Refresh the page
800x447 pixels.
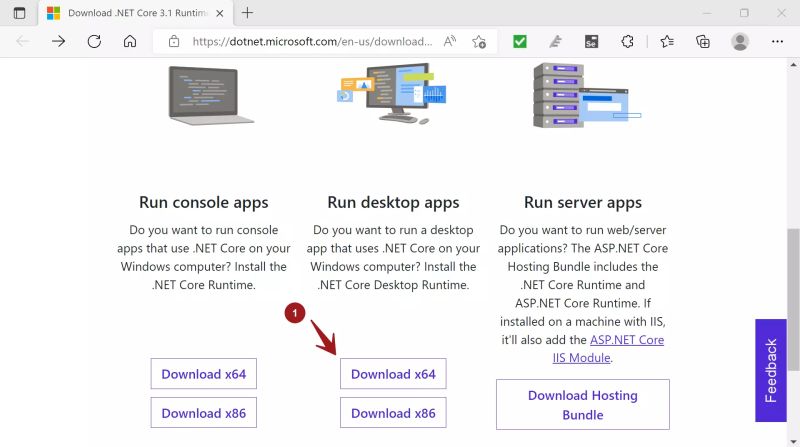tap(94, 41)
